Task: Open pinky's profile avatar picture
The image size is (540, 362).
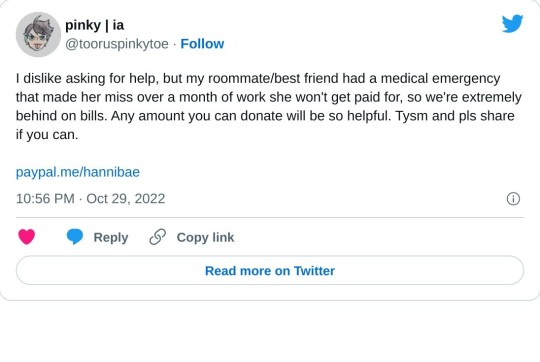Action: [38, 34]
